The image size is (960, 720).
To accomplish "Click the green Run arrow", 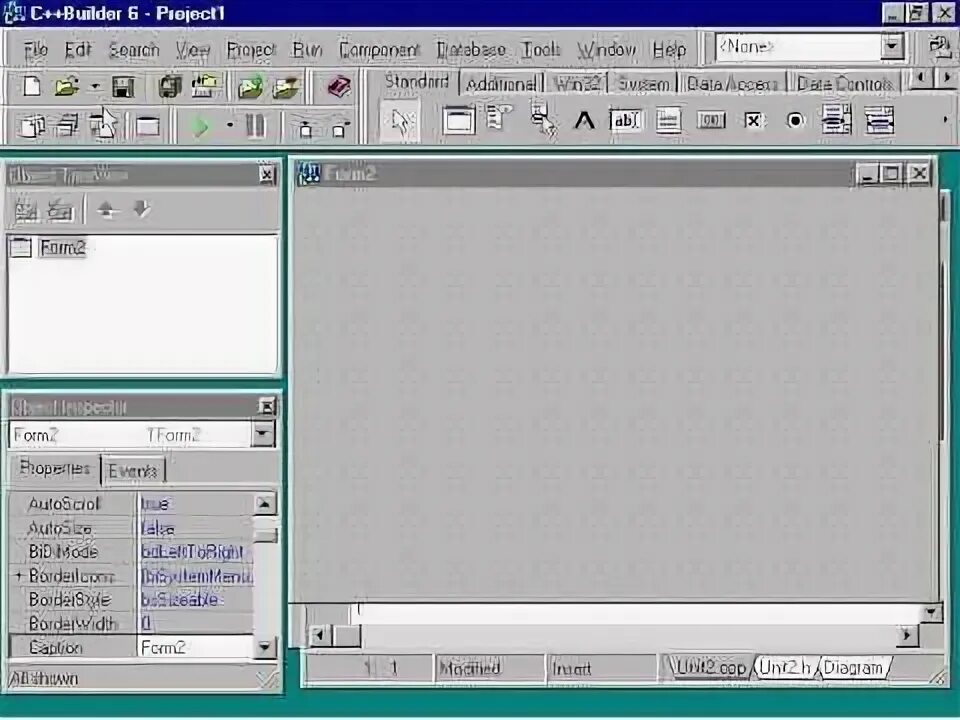I will point(200,127).
